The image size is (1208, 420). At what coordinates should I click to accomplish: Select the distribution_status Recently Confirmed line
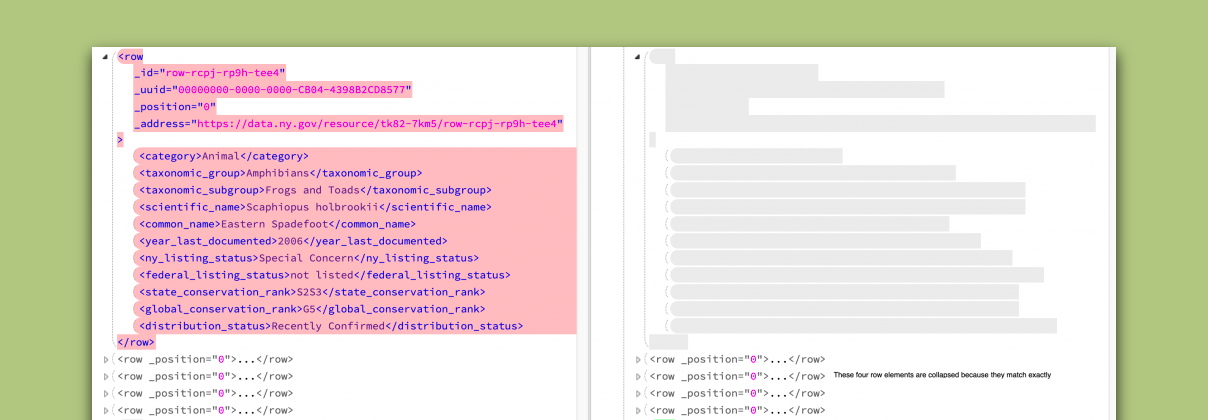coord(331,327)
